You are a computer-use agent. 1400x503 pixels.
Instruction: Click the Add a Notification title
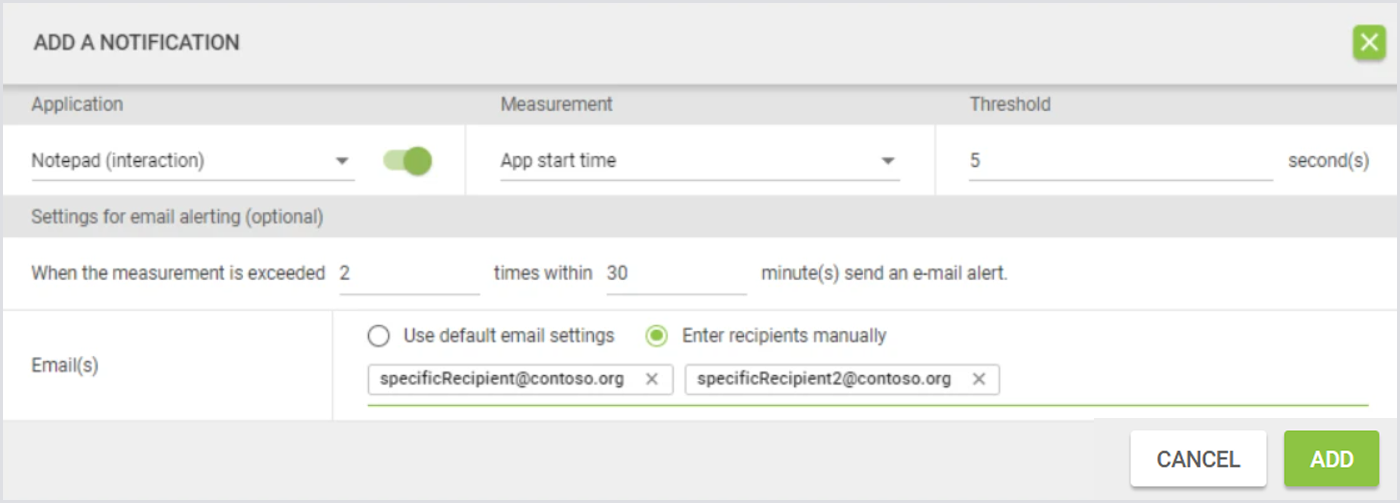136,43
